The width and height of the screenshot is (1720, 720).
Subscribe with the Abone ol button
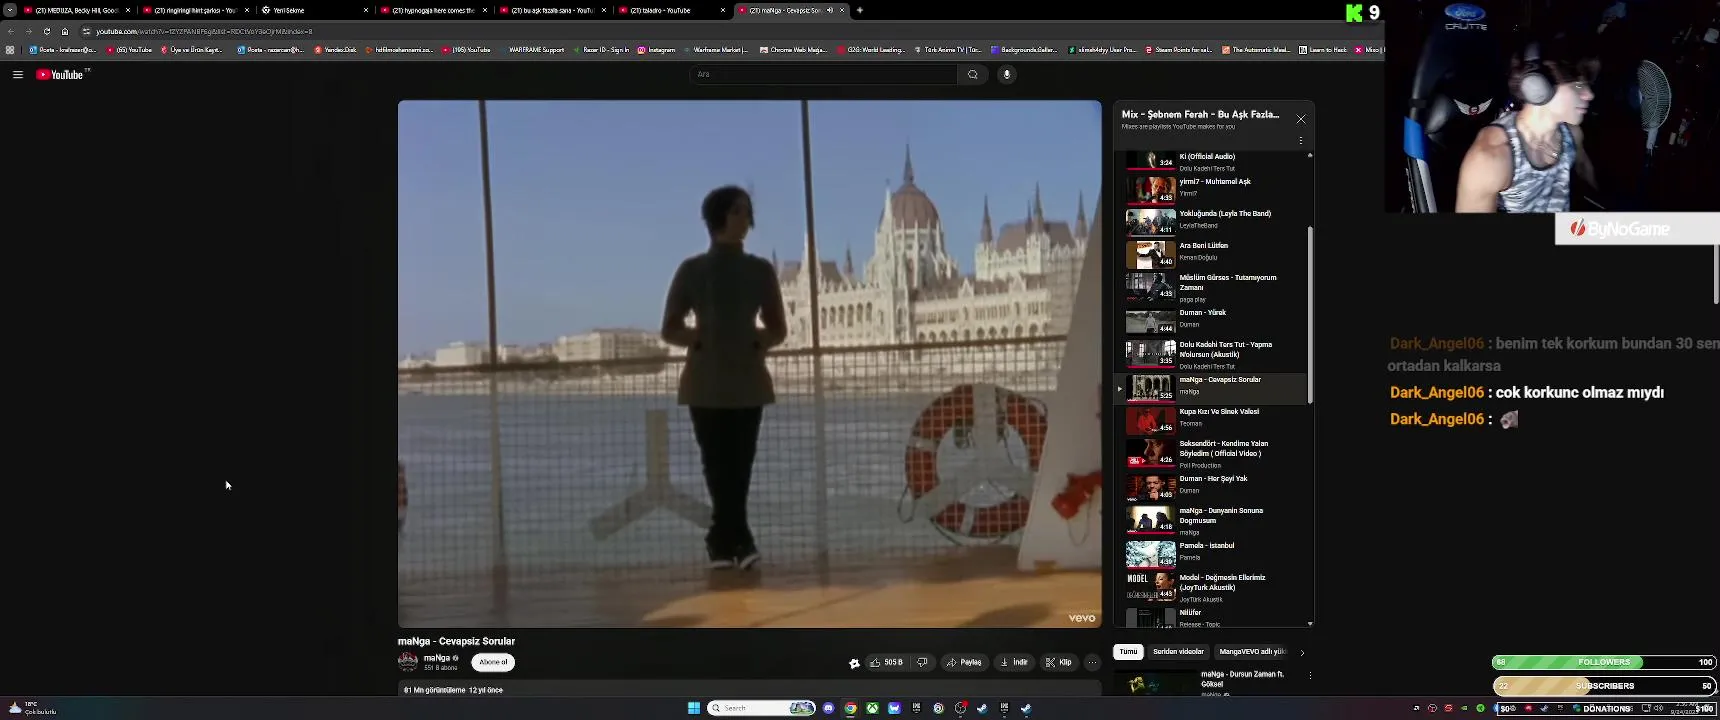(493, 662)
